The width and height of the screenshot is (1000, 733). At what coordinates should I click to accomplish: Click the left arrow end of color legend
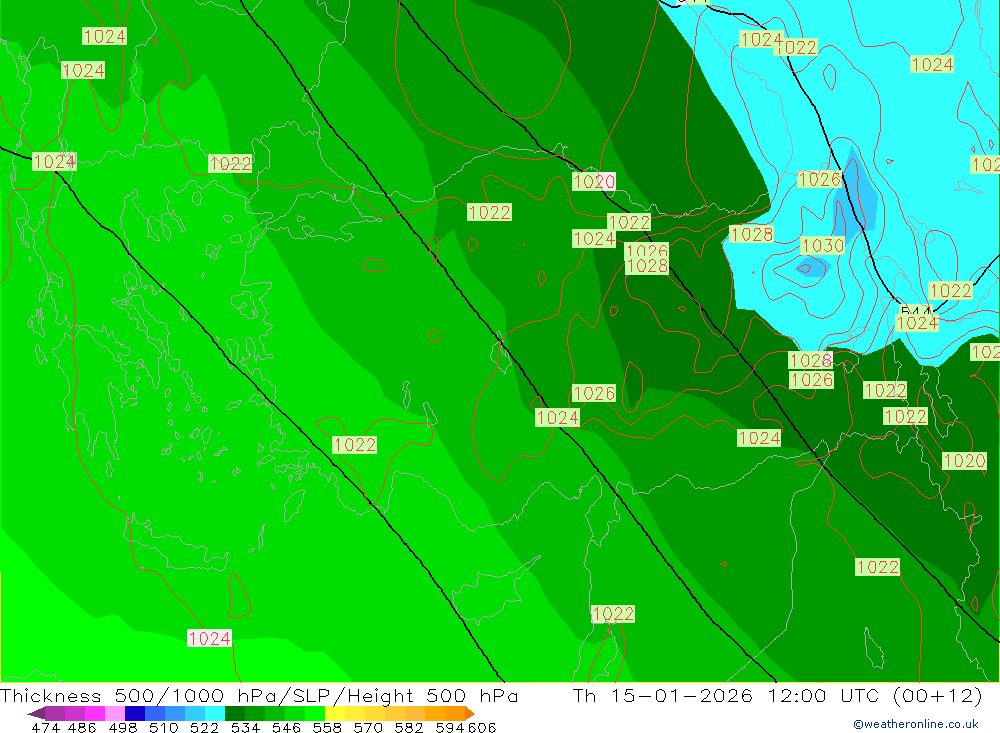click(36, 713)
